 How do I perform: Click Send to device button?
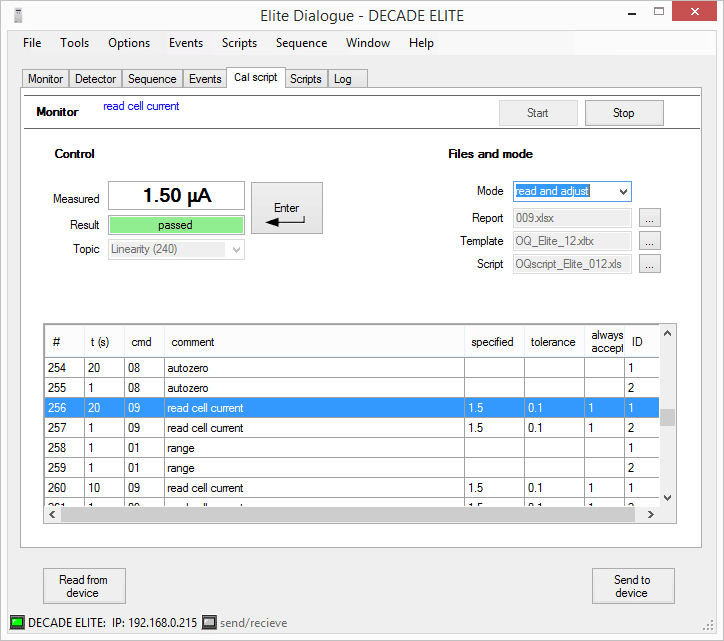coord(633,586)
